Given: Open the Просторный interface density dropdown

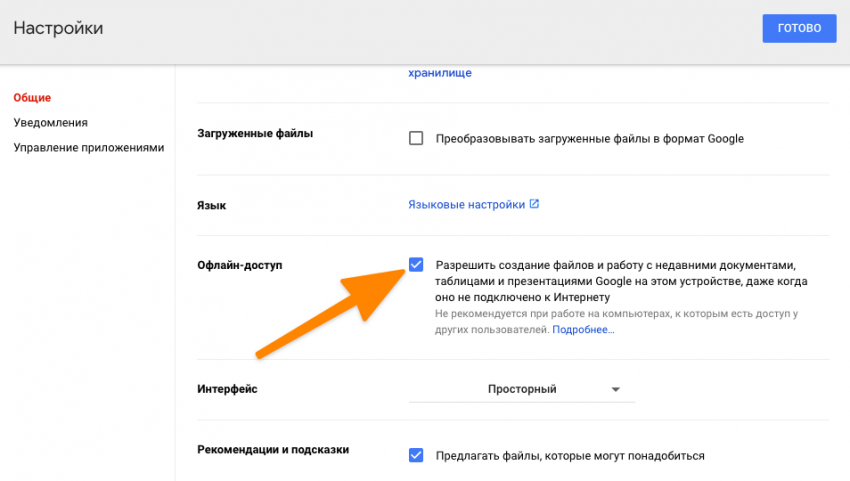Looking at the screenshot, I should pos(521,389).
